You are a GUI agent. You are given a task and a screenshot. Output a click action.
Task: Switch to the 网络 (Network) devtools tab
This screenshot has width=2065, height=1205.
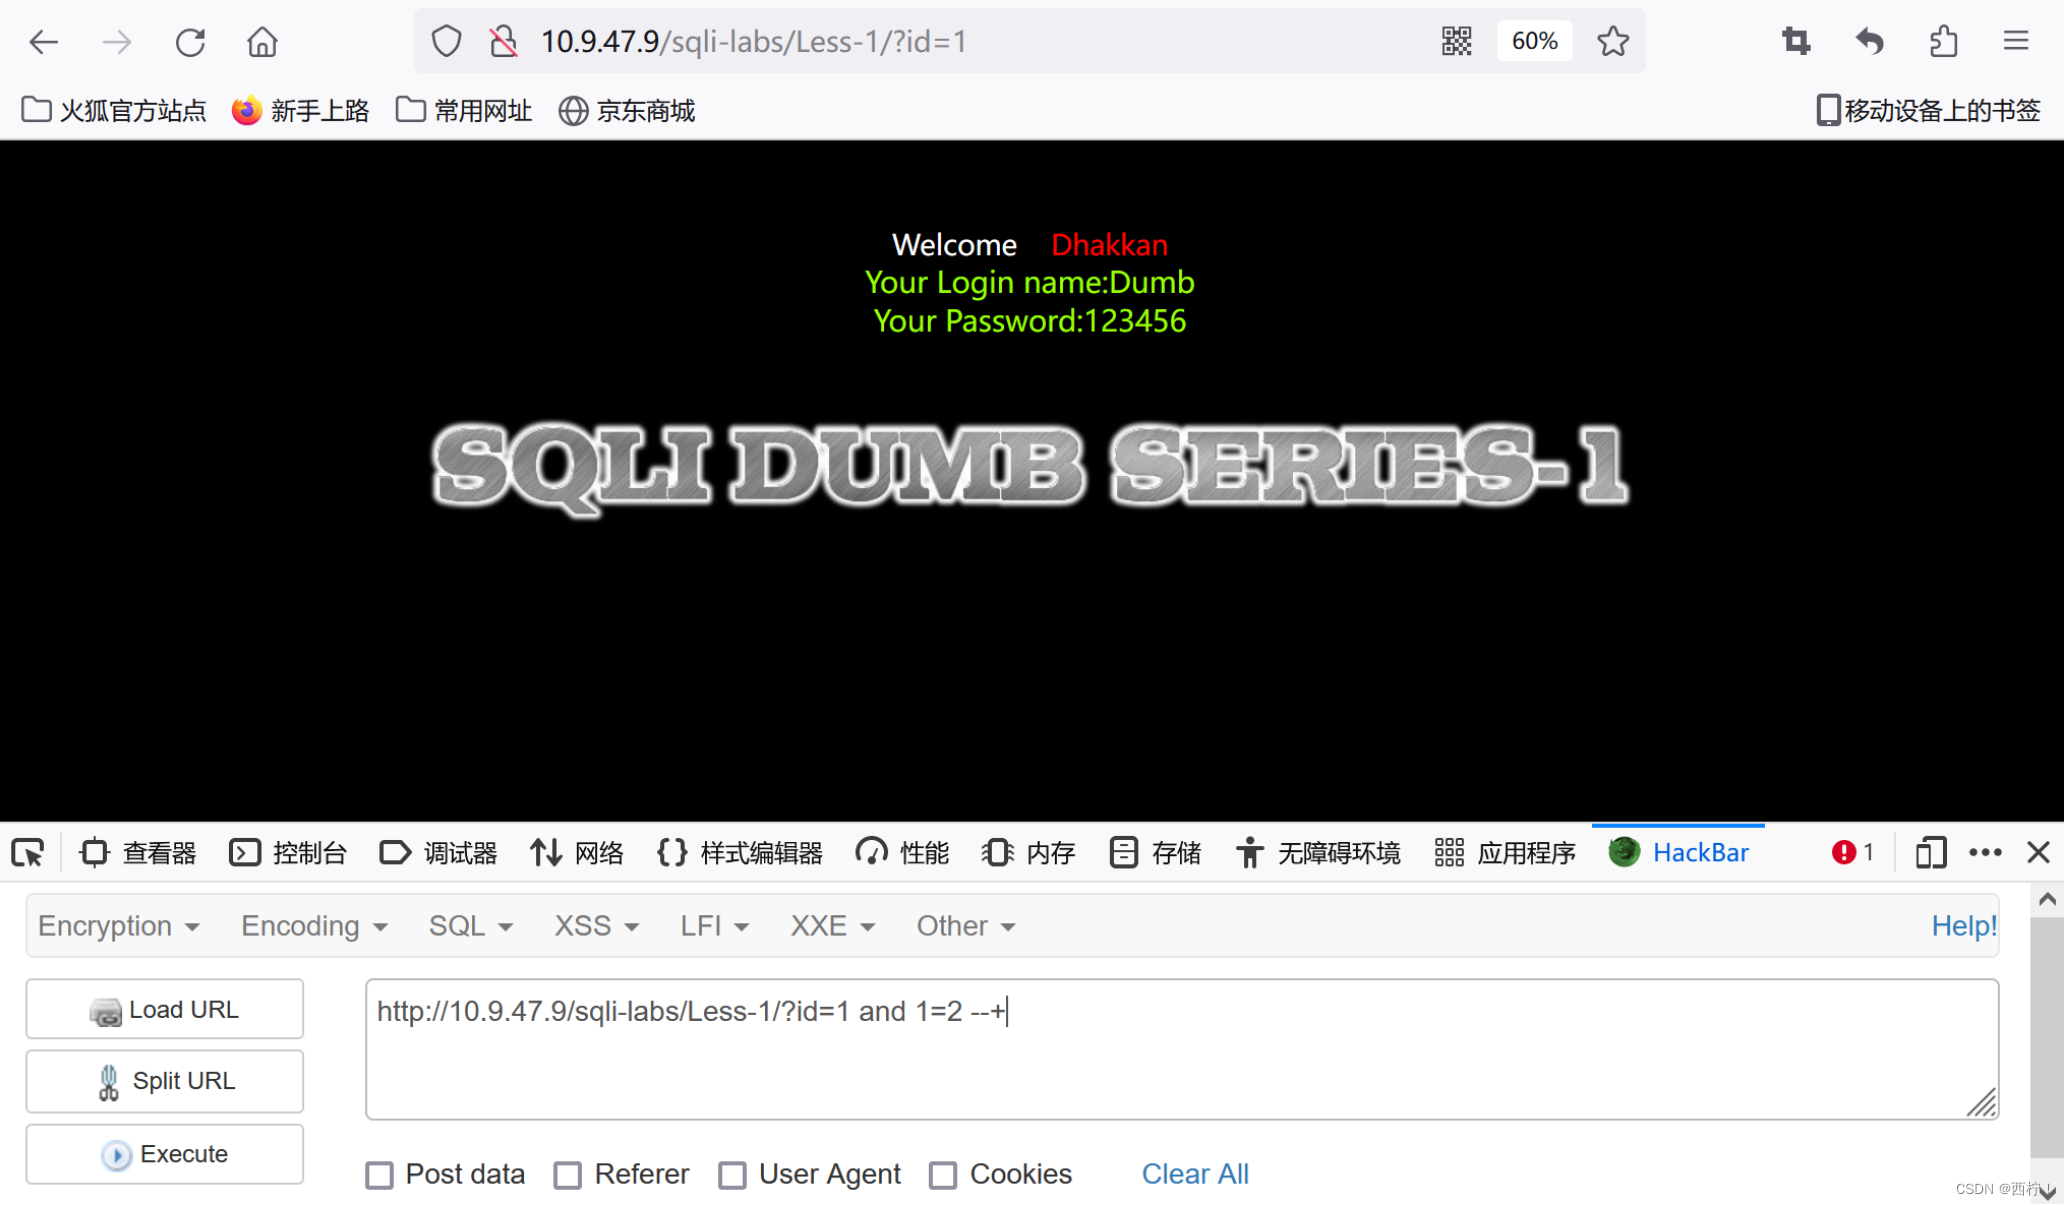click(x=578, y=853)
